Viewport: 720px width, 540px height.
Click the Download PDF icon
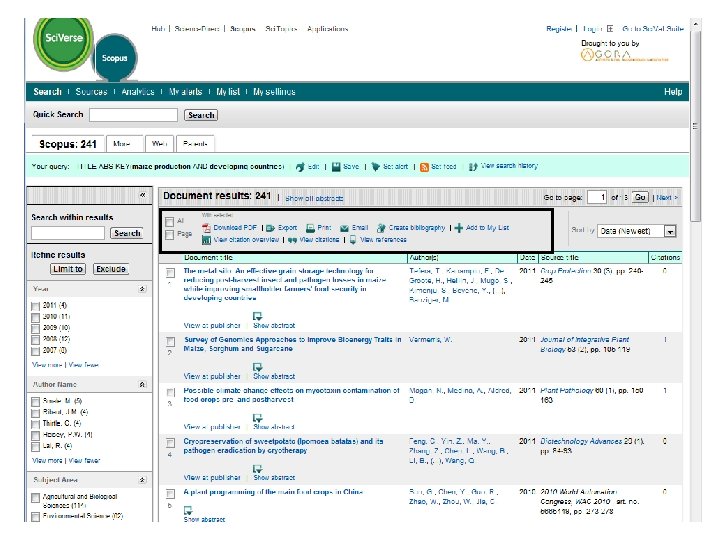(x=207, y=228)
